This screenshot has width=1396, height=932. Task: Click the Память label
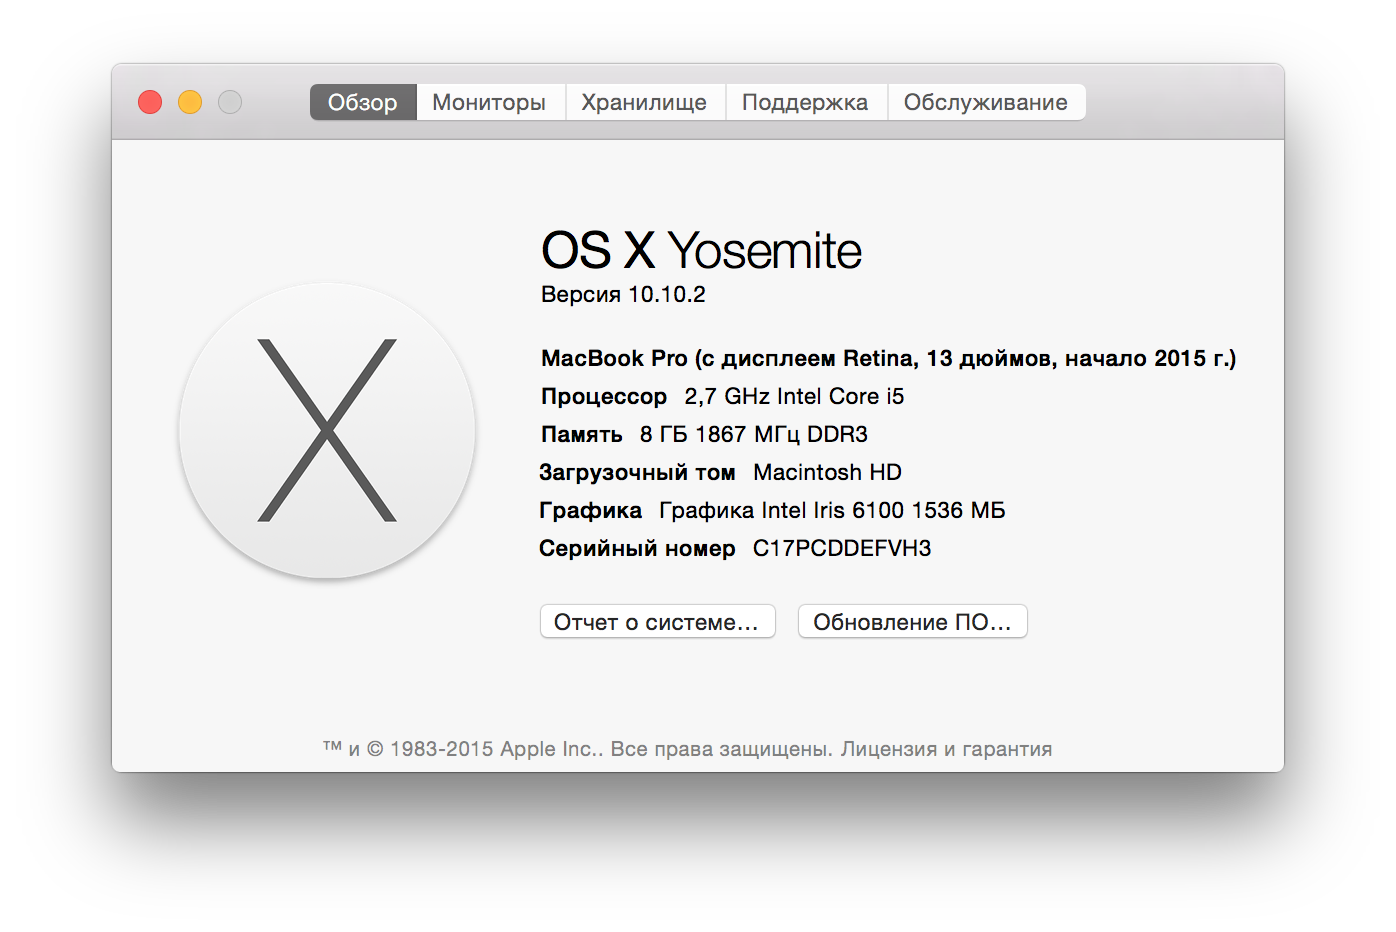pyautogui.click(x=581, y=434)
